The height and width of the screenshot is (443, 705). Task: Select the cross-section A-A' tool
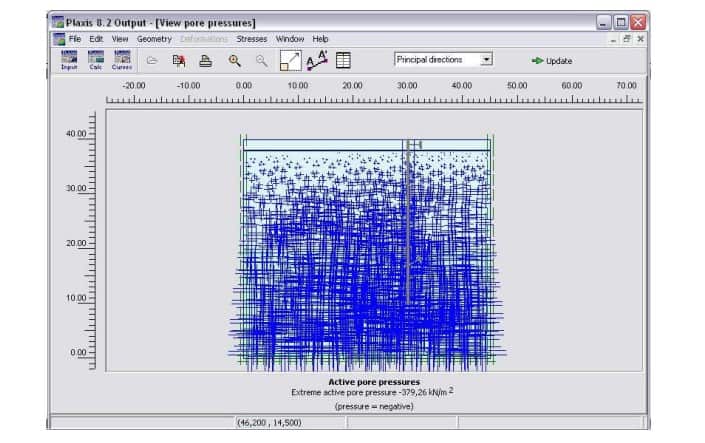click(317, 61)
